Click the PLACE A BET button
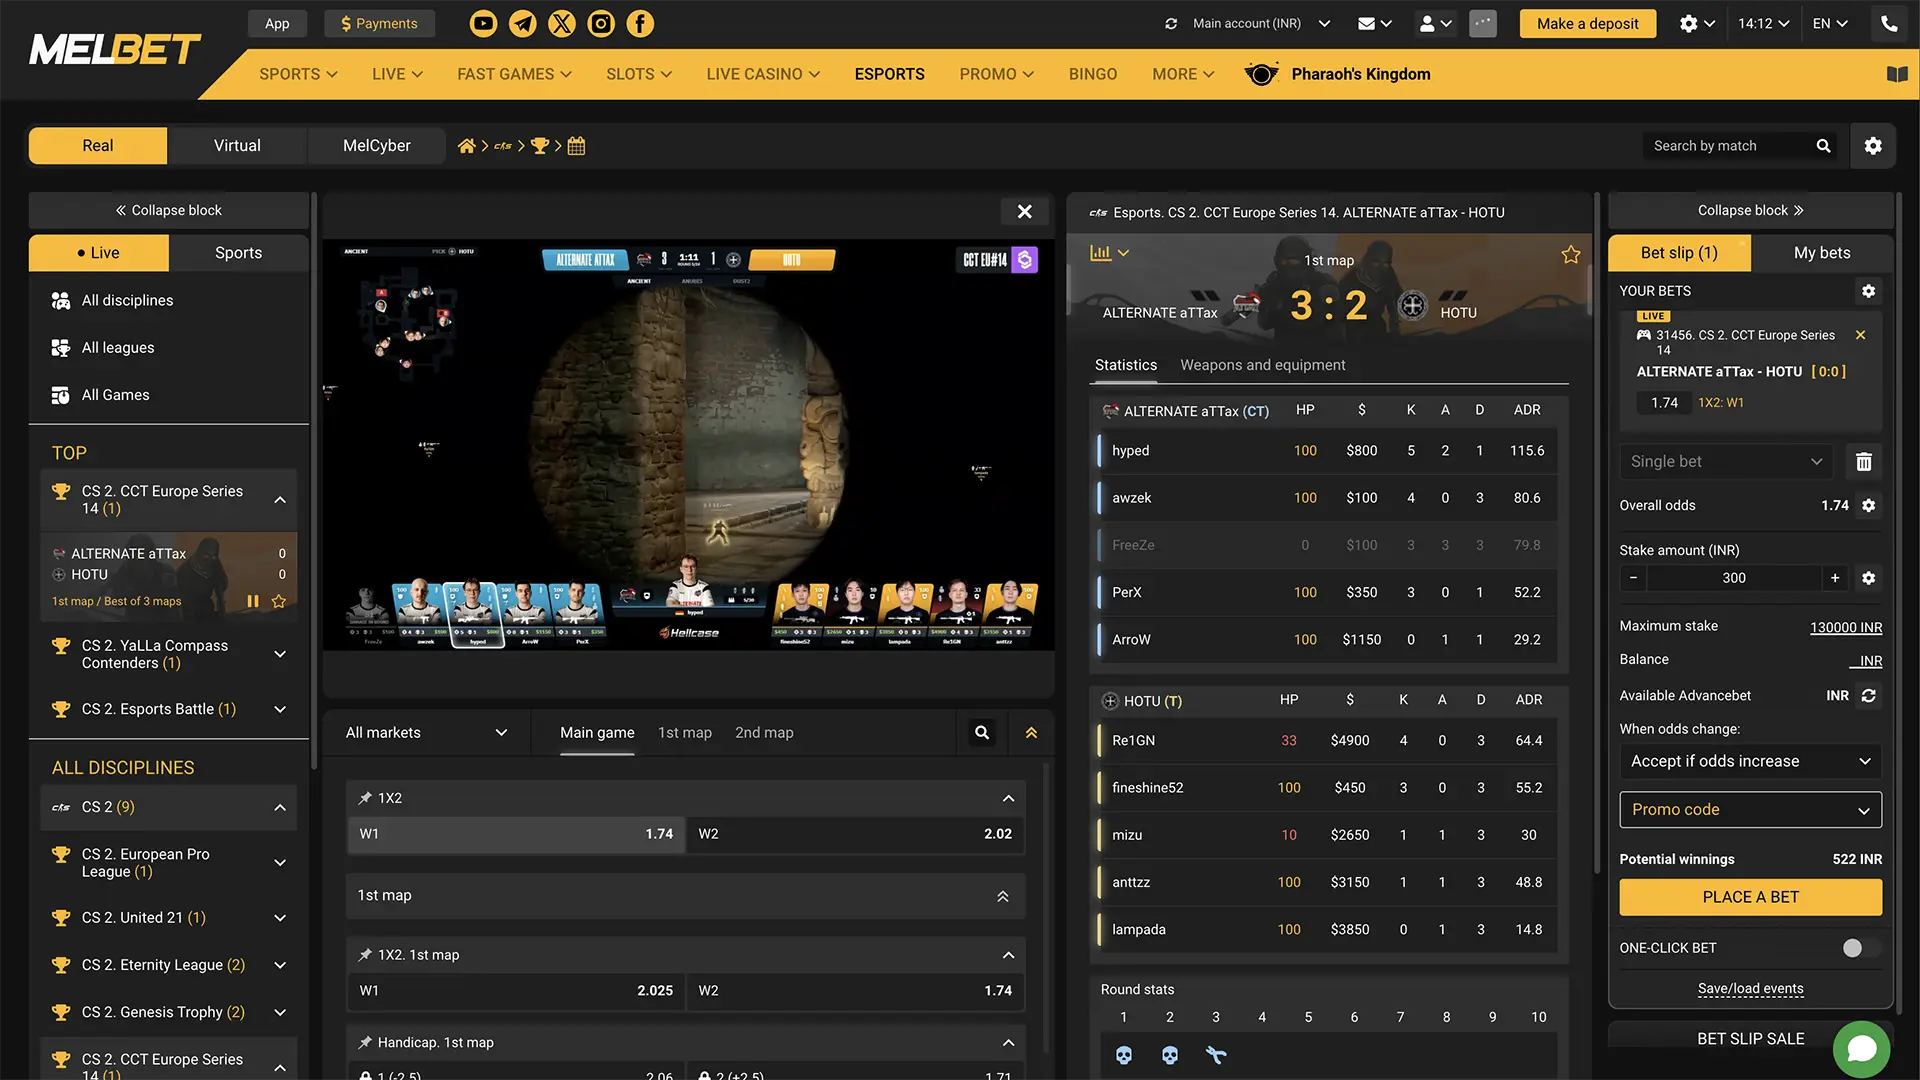 (x=1749, y=897)
